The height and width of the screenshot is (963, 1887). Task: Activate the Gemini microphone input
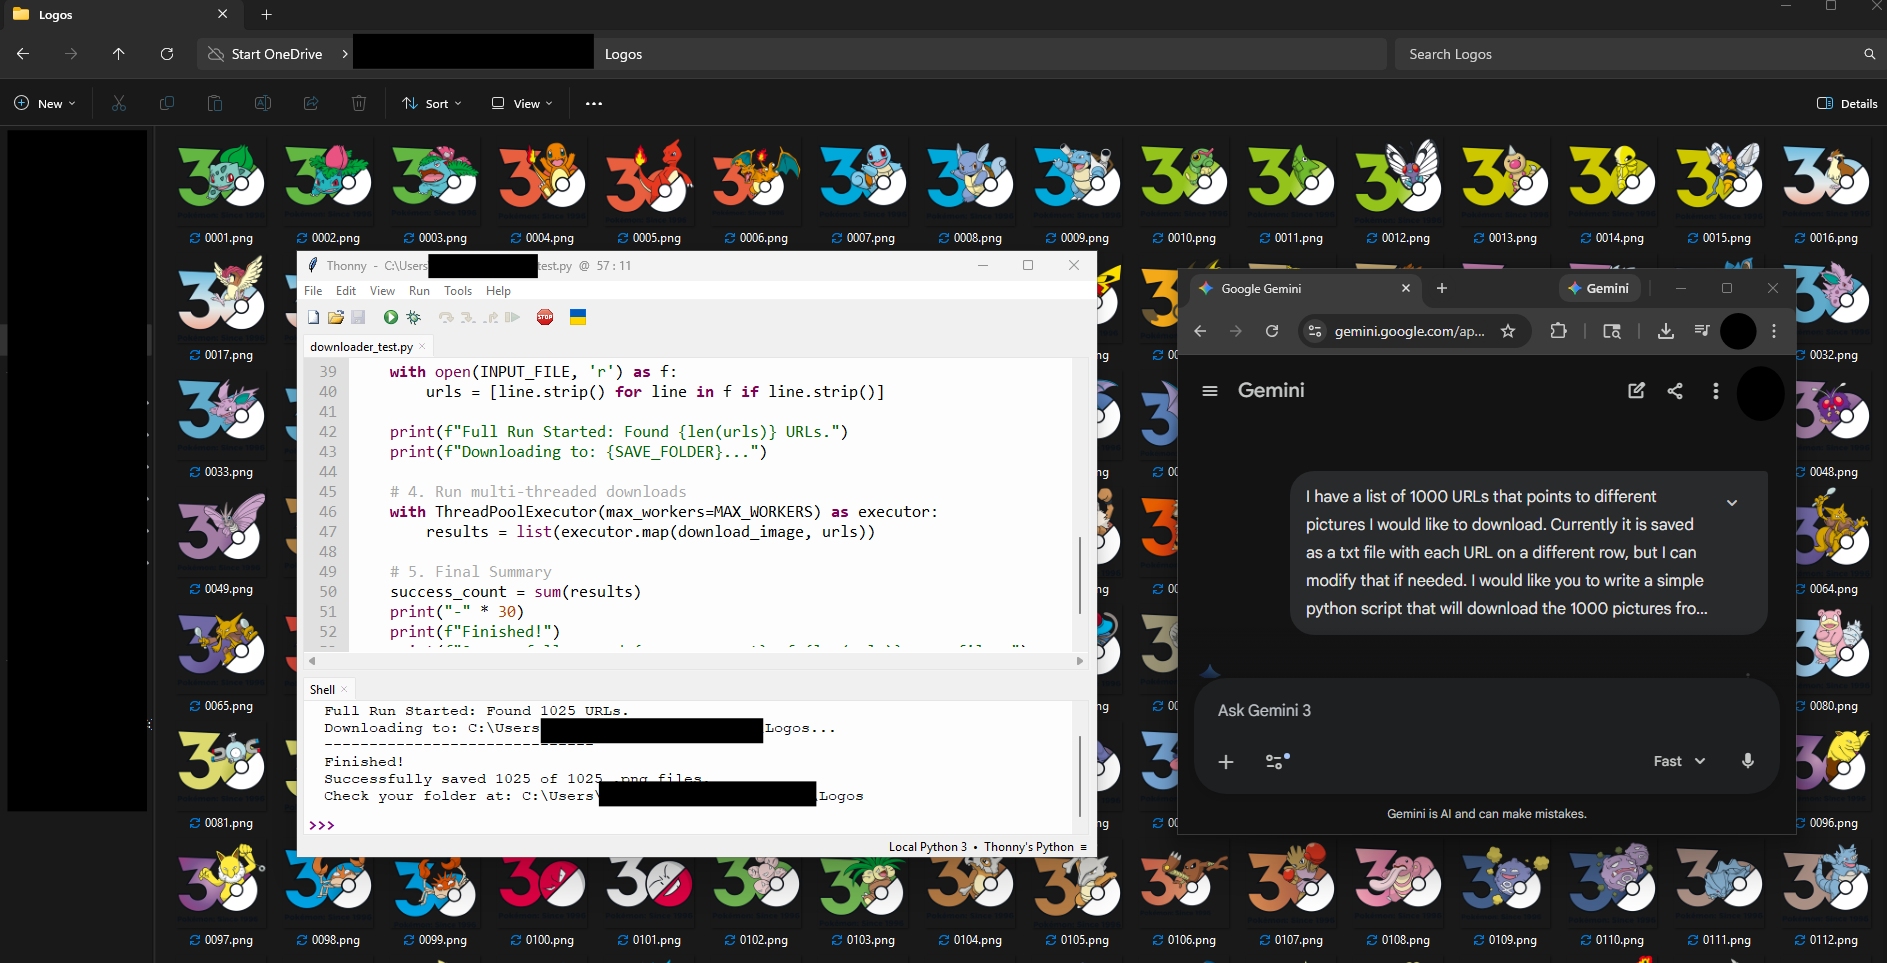pos(1747,761)
